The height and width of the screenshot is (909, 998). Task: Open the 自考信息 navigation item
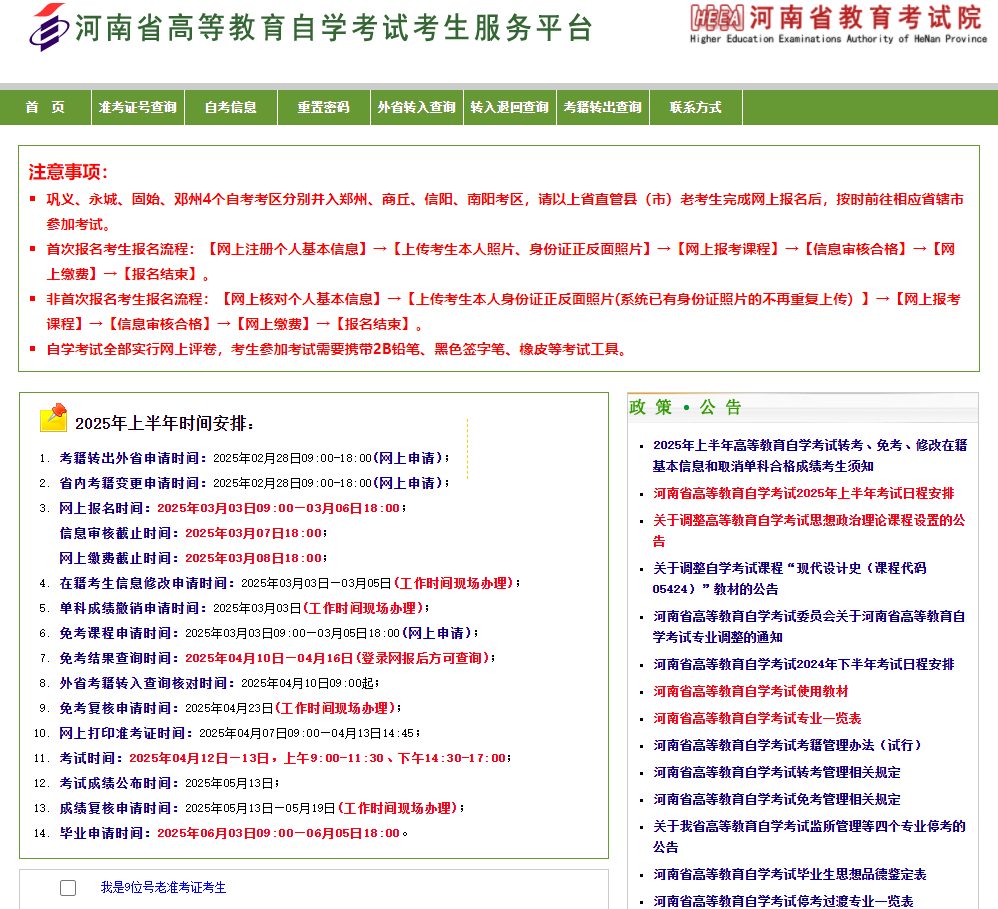coord(230,106)
